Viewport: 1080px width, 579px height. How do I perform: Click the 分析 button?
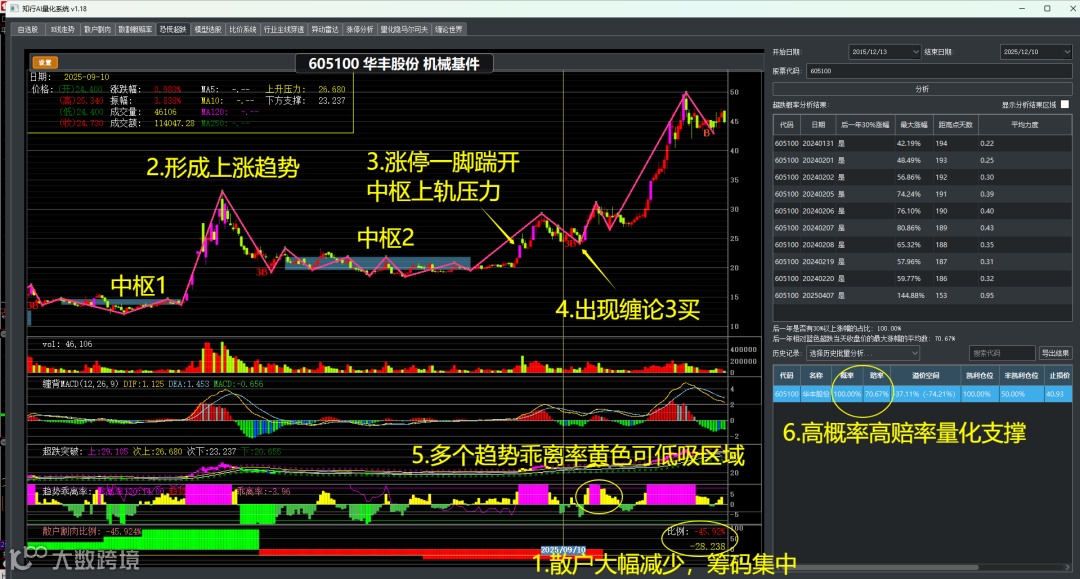click(x=922, y=89)
